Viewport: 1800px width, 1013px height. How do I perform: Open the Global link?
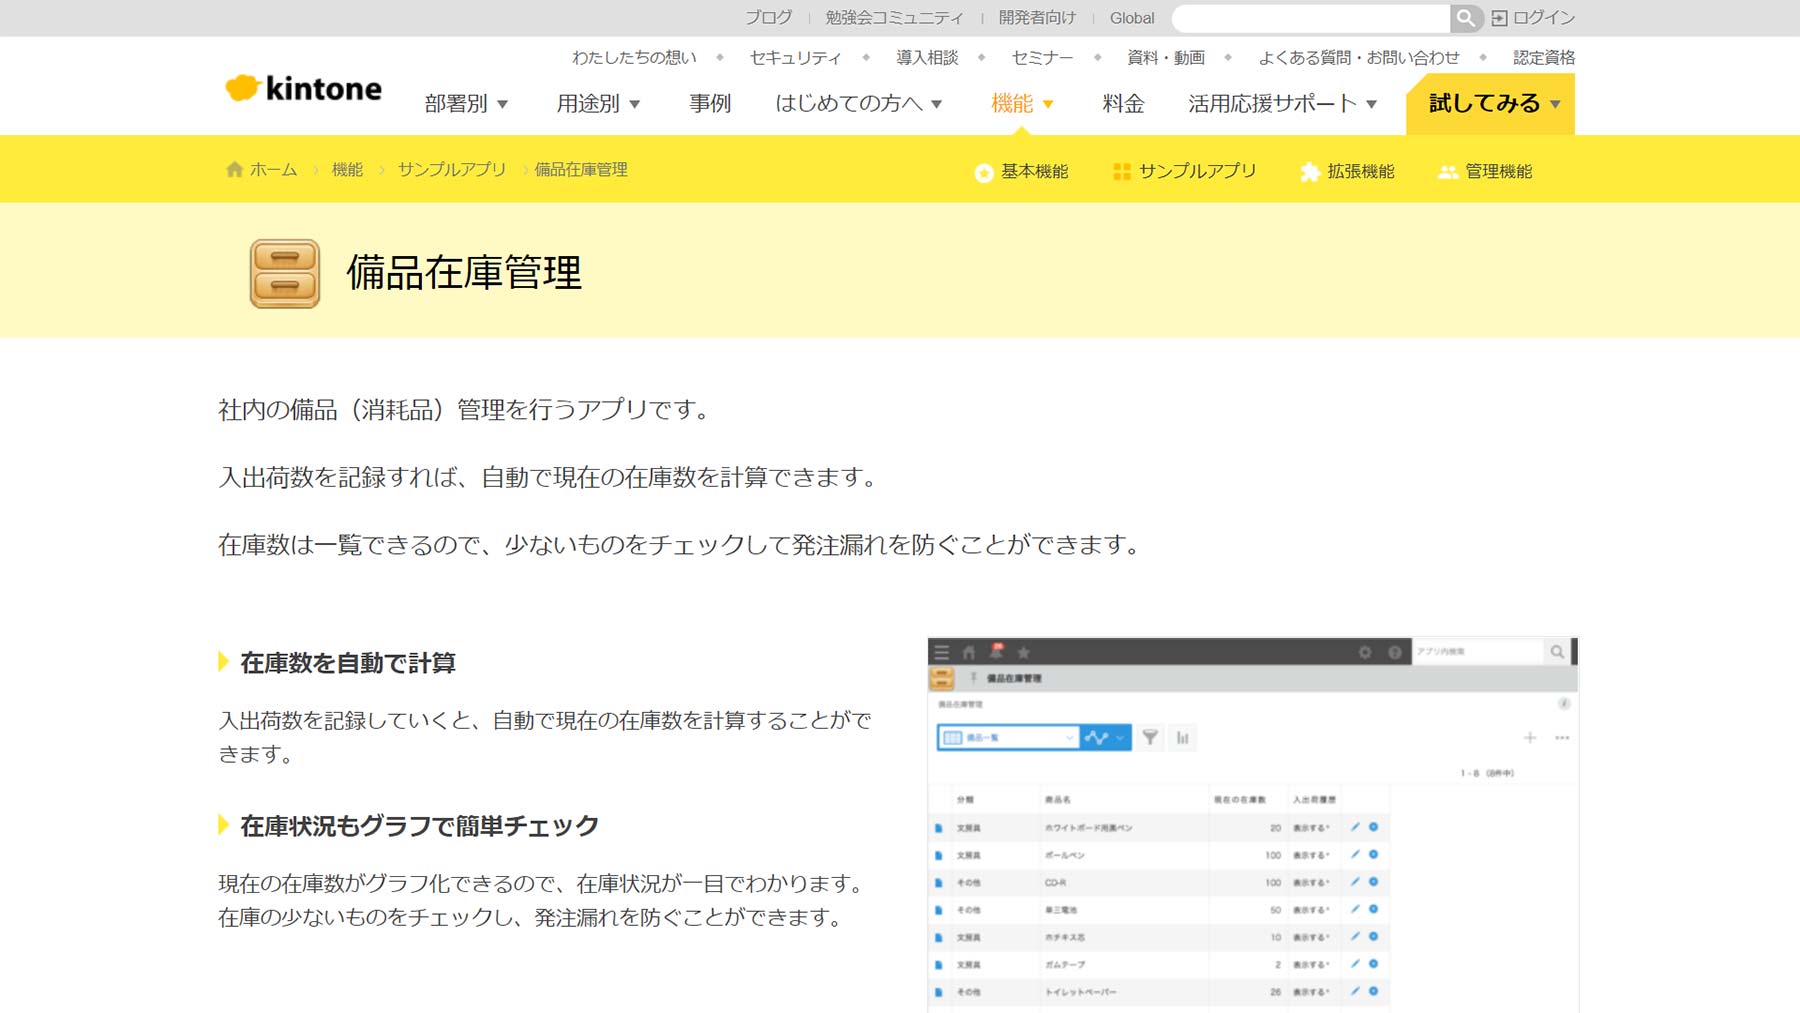(x=1132, y=18)
